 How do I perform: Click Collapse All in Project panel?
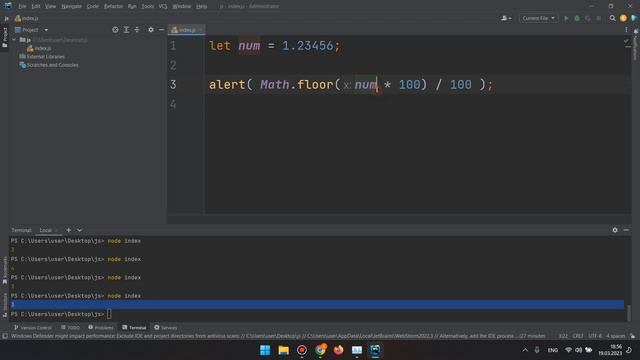tap(137, 30)
